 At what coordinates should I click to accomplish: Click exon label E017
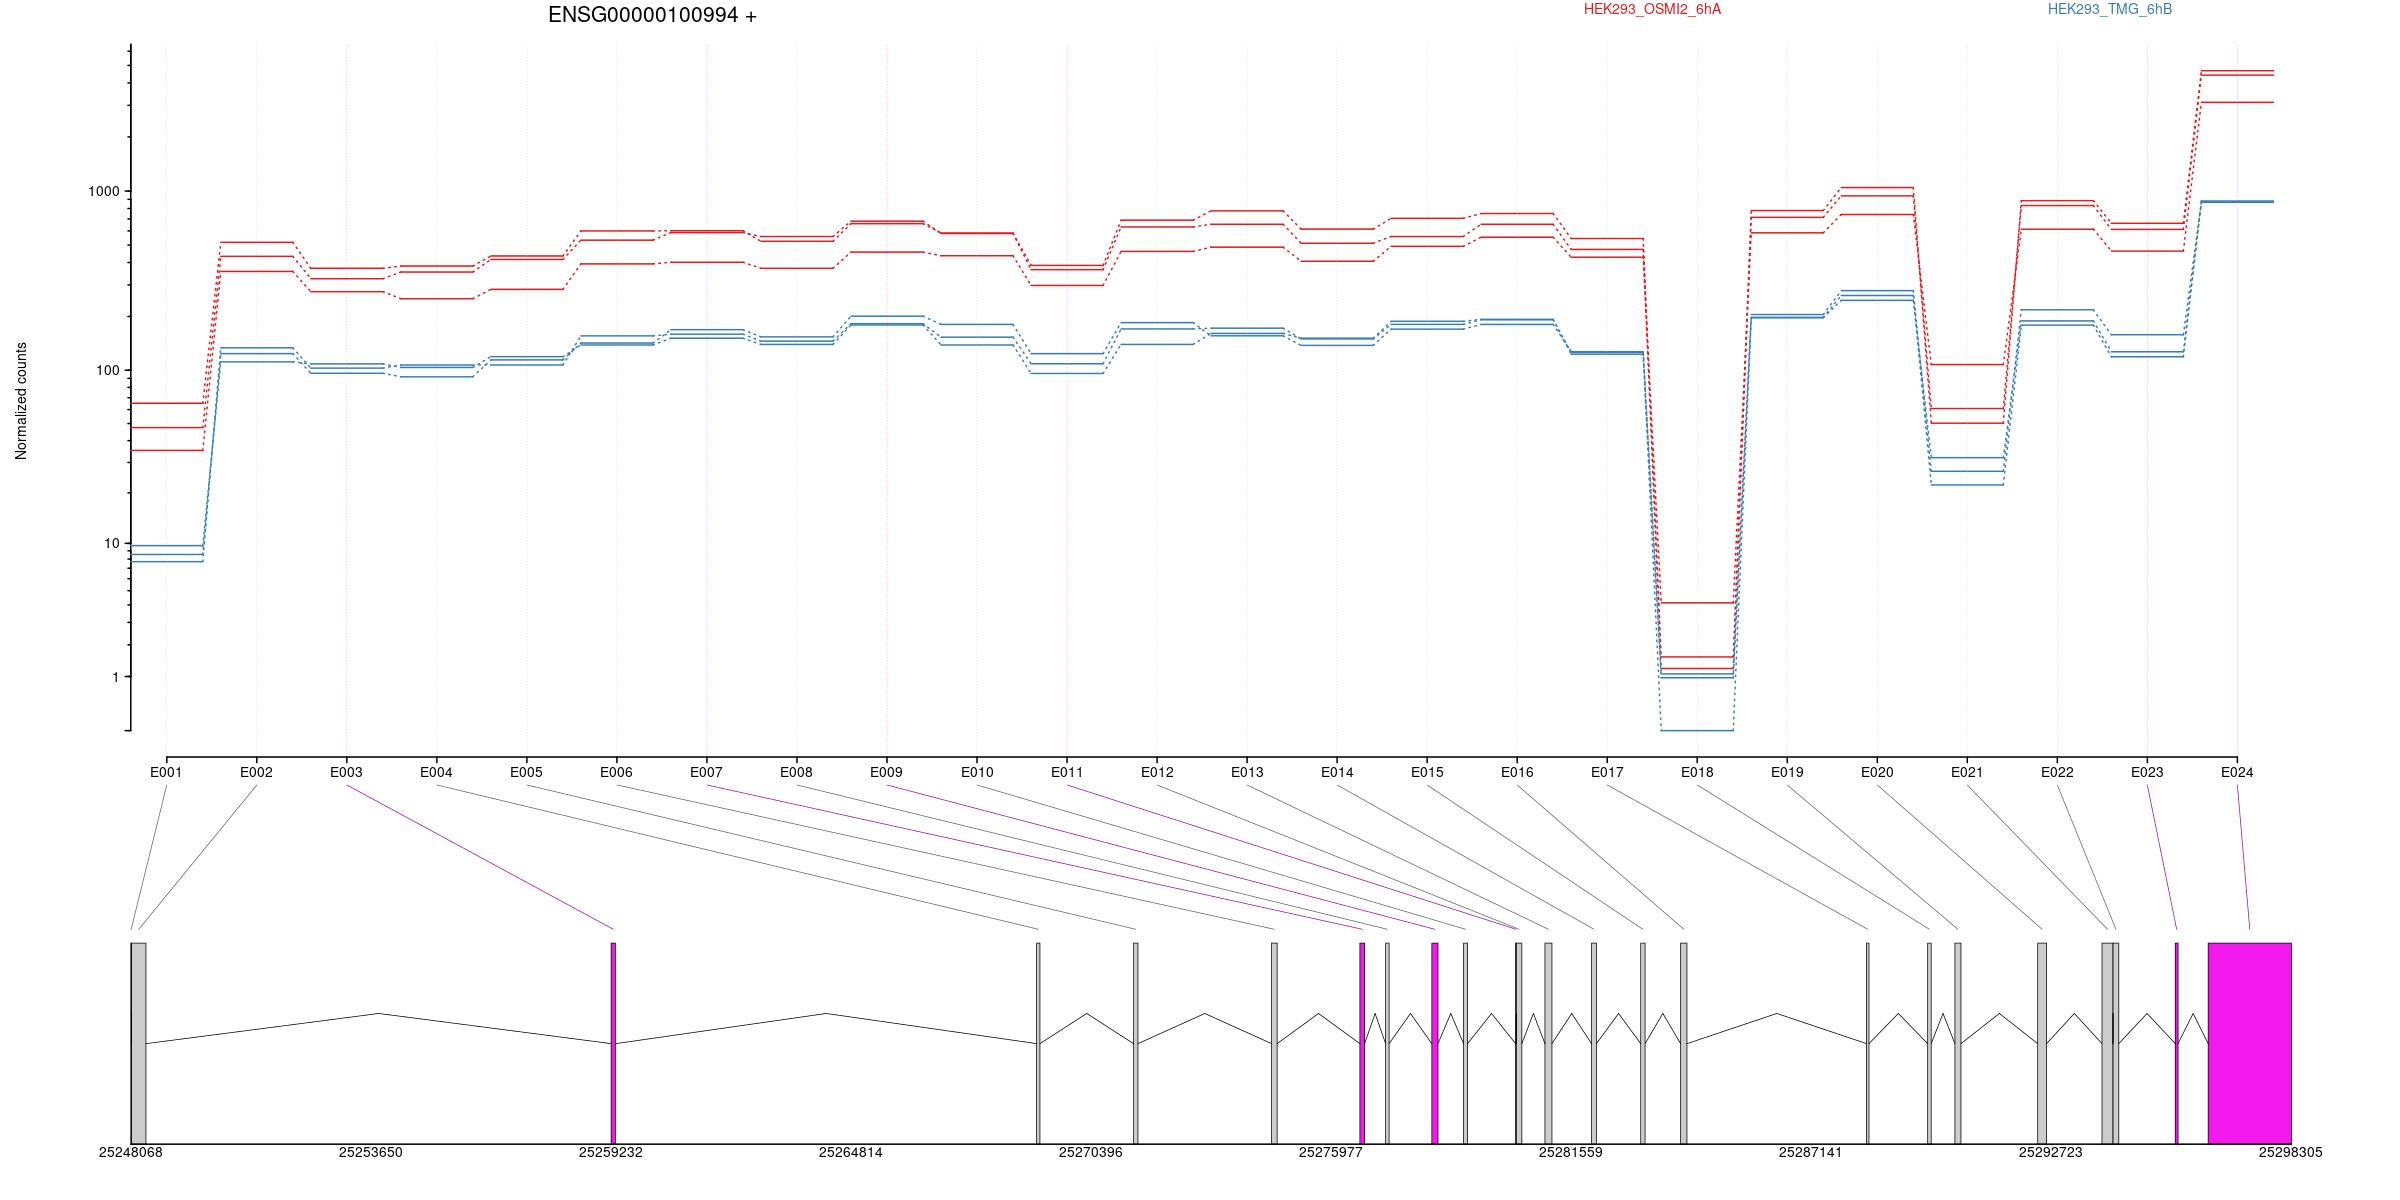[1607, 772]
